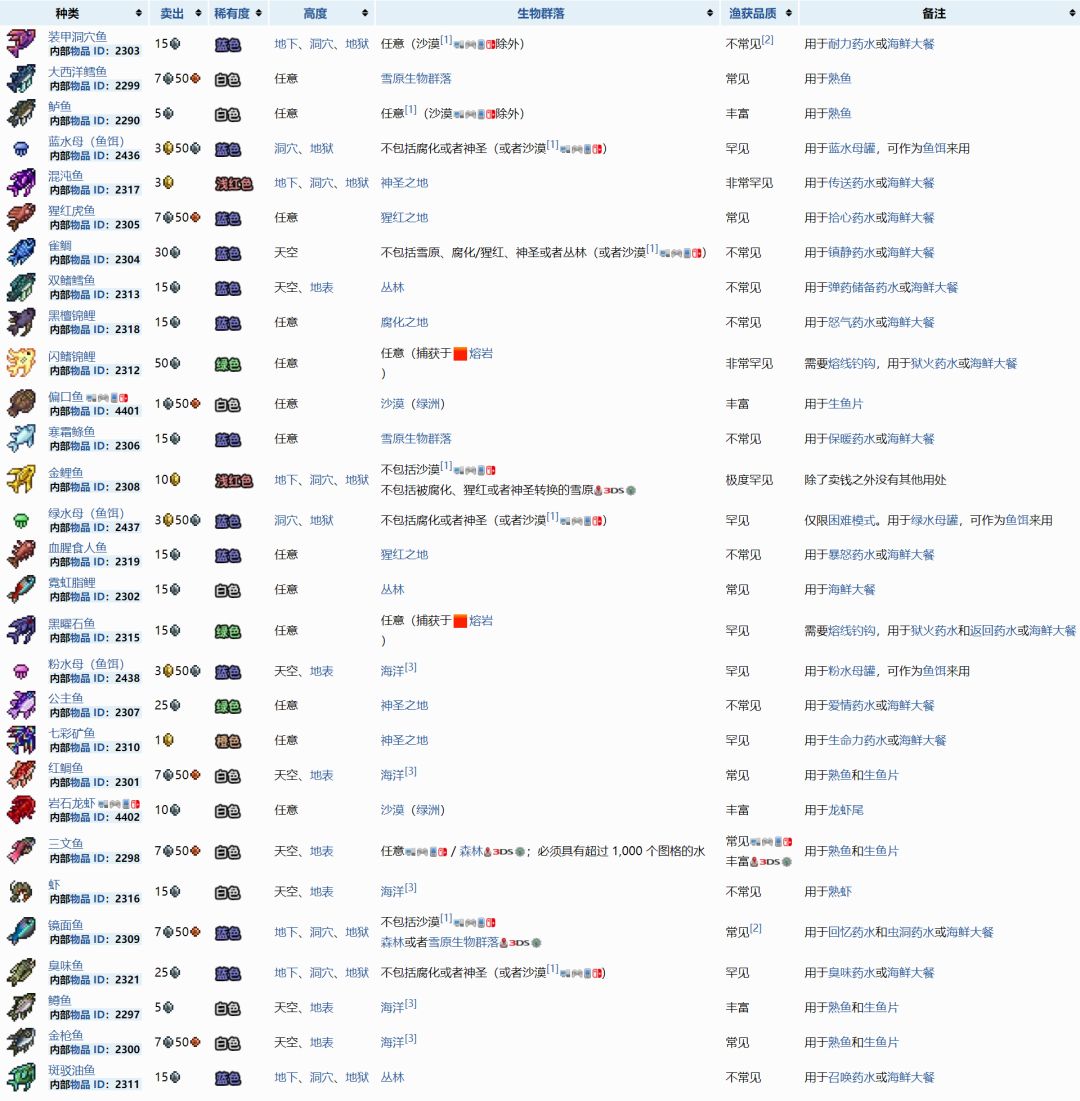
Task: Click the 金鲤鱼 golden carp icon
Action: tap(21, 480)
